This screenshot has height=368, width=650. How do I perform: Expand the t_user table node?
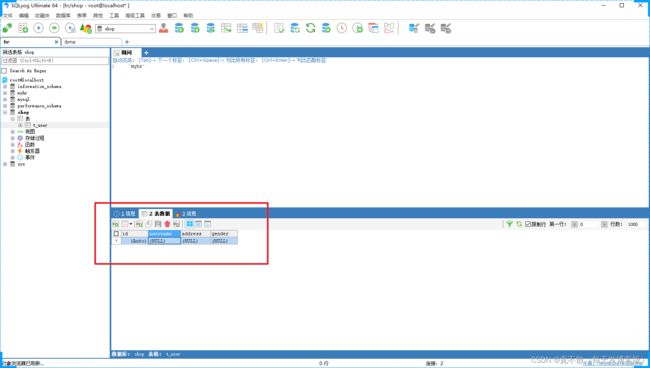(20, 125)
